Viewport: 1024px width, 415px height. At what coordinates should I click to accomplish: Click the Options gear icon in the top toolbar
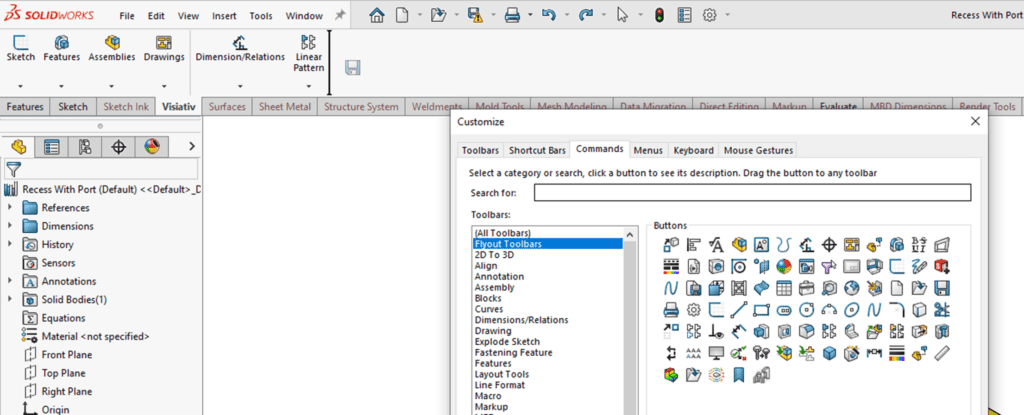pyautogui.click(x=710, y=15)
